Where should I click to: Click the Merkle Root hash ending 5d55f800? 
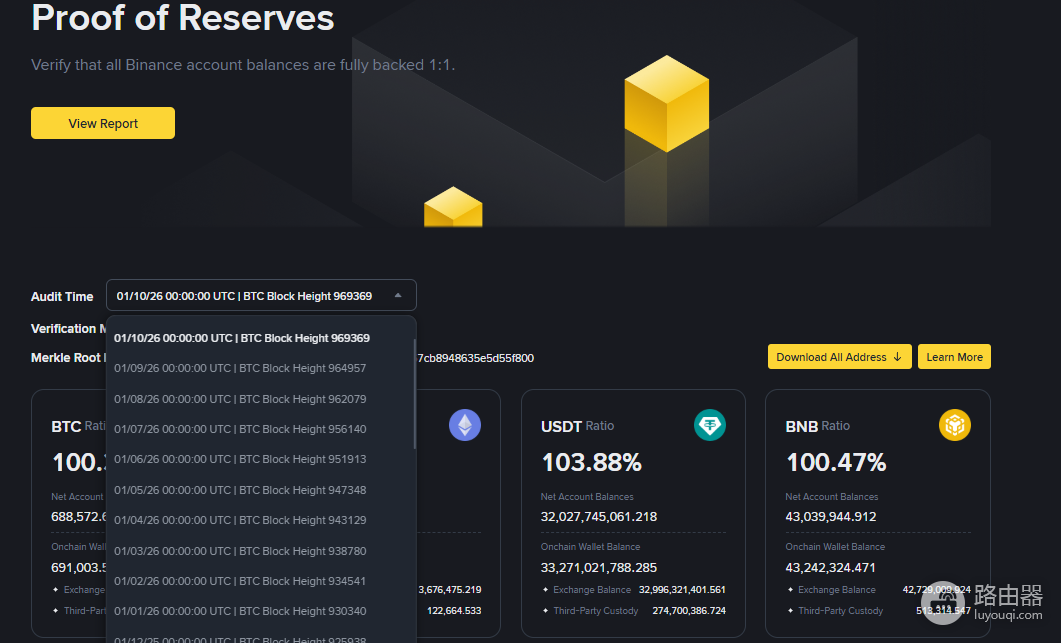[476, 358]
